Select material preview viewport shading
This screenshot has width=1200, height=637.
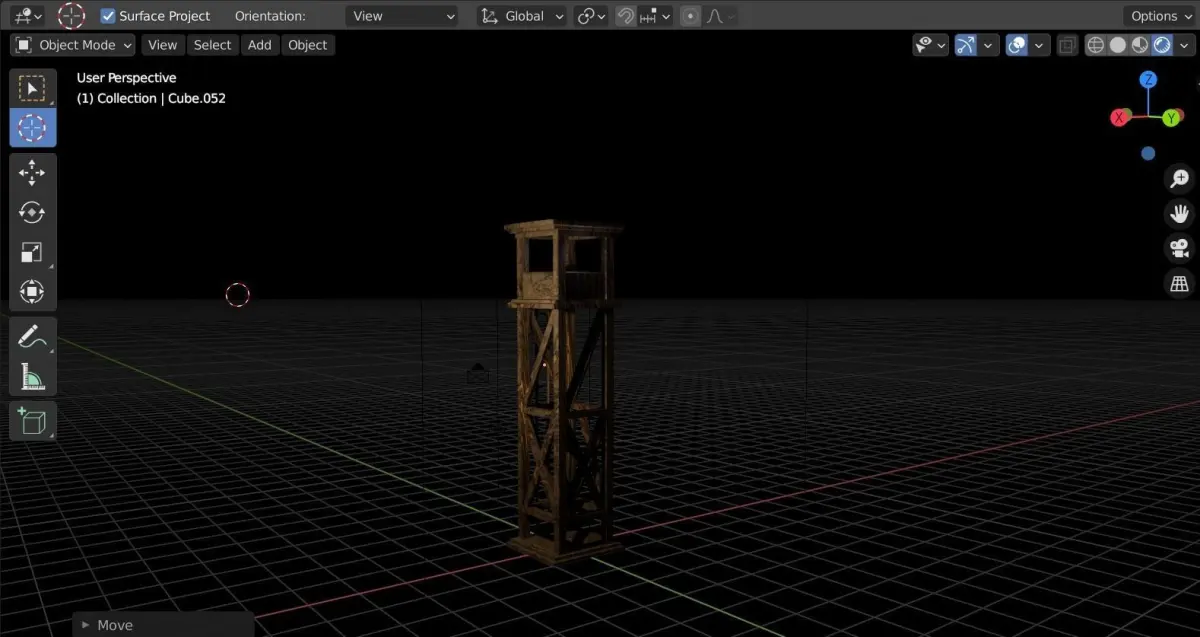[x=1140, y=45]
